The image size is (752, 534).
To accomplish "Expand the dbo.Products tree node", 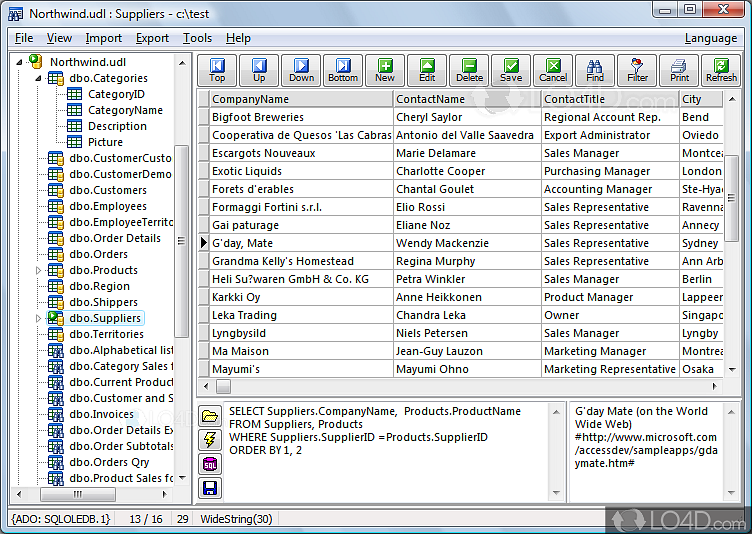I will [40, 270].
